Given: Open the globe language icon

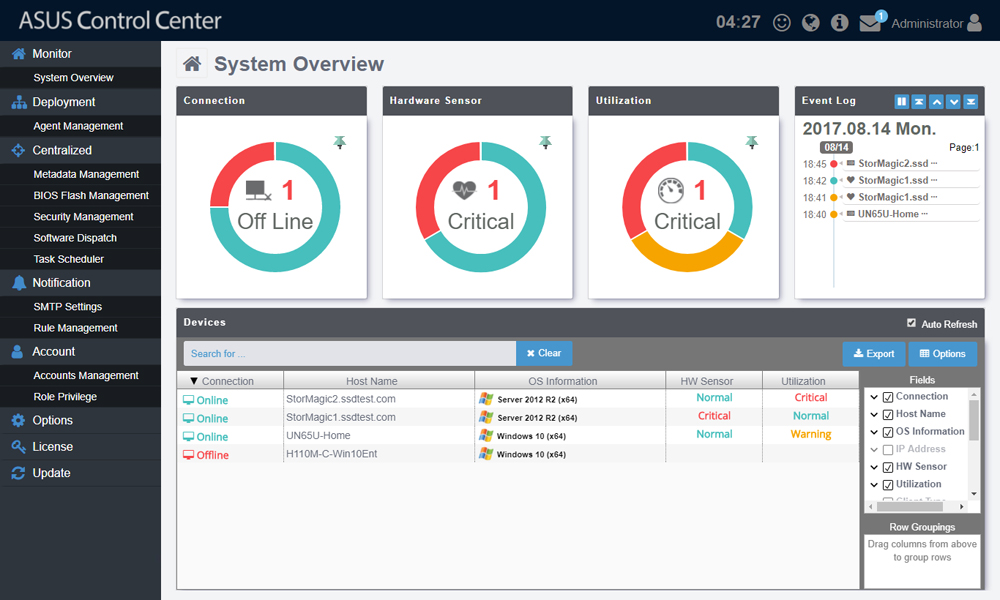Looking at the screenshot, I should pos(810,21).
